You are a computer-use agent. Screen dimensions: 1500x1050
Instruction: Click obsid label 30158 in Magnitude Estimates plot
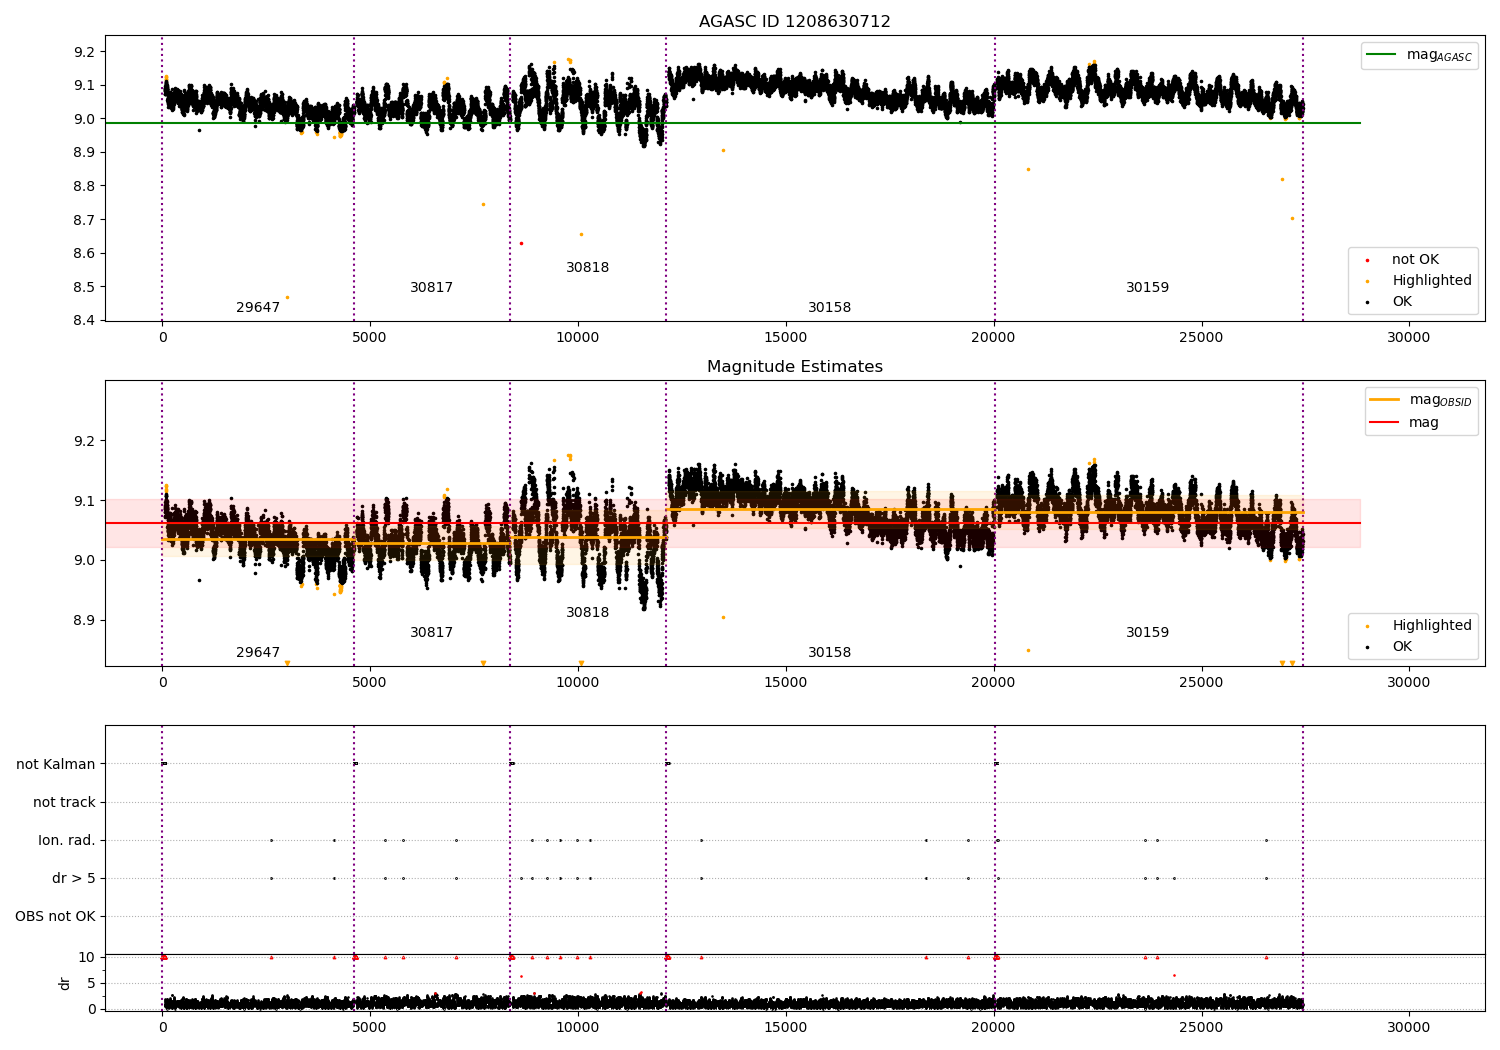pyautogui.click(x=829, y=652)
